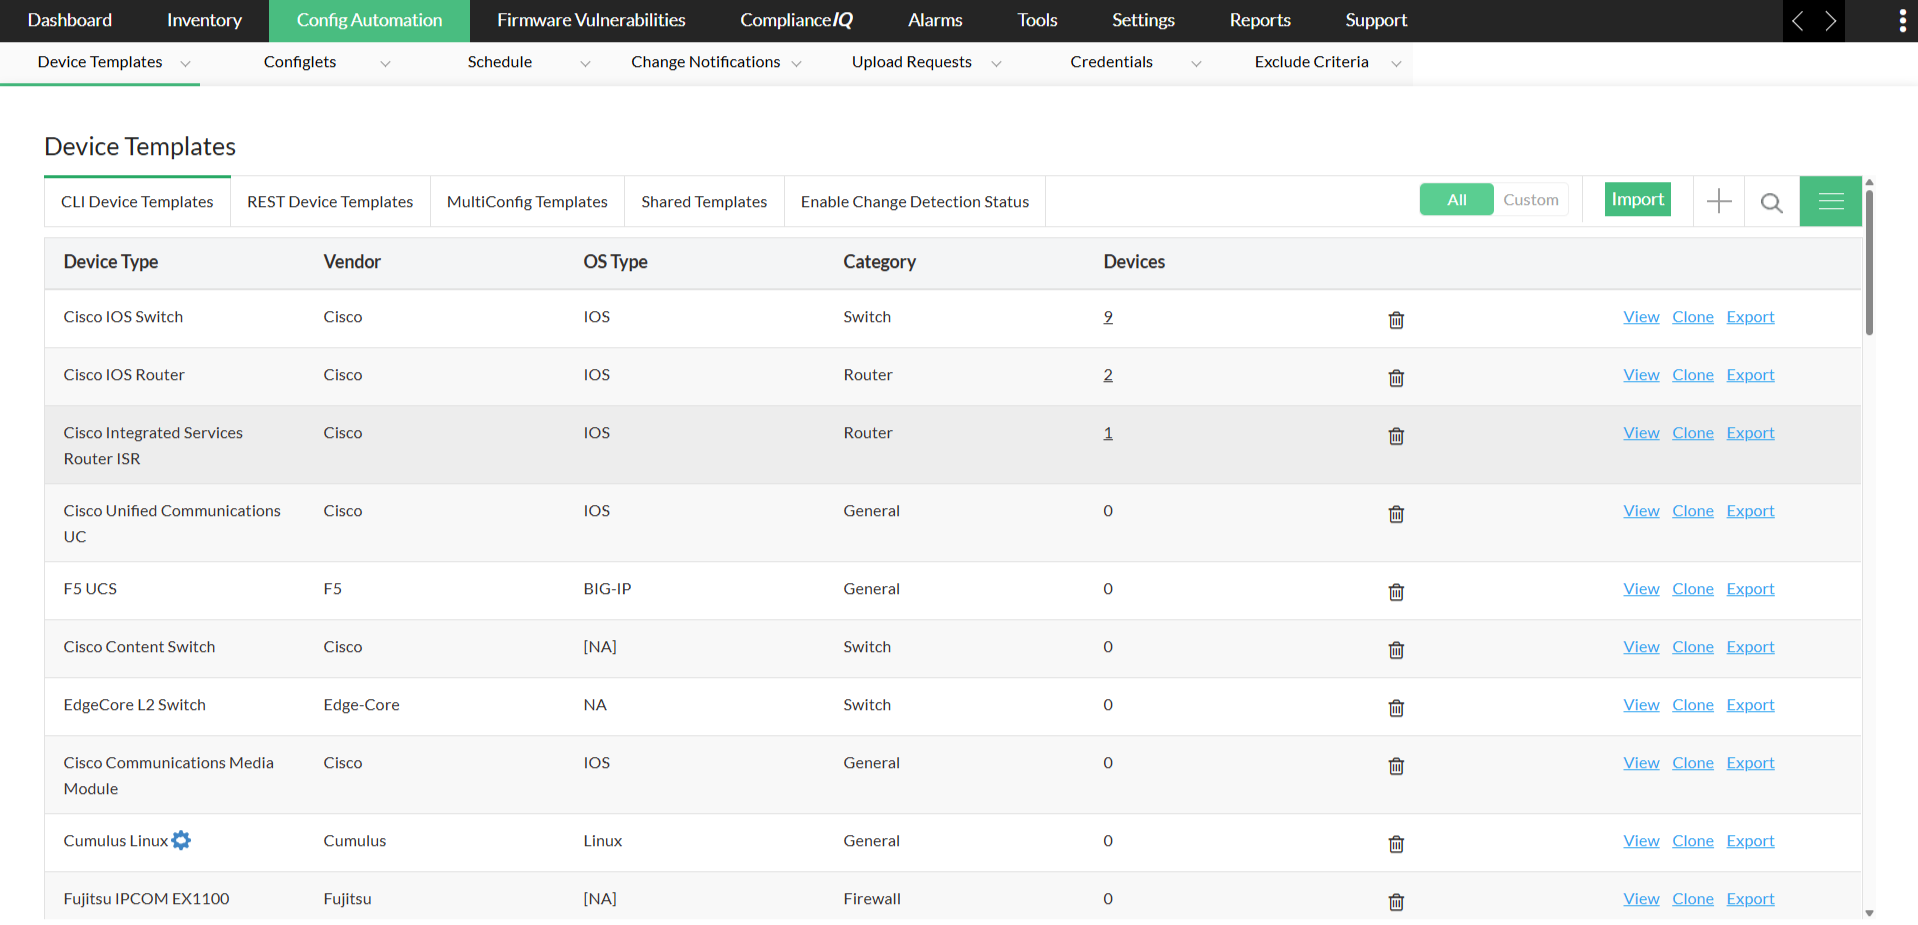Screen dimensions: 1918x925
Task: Select the All templates filter
Action: pyautogui.click(x=1456, y=200)
